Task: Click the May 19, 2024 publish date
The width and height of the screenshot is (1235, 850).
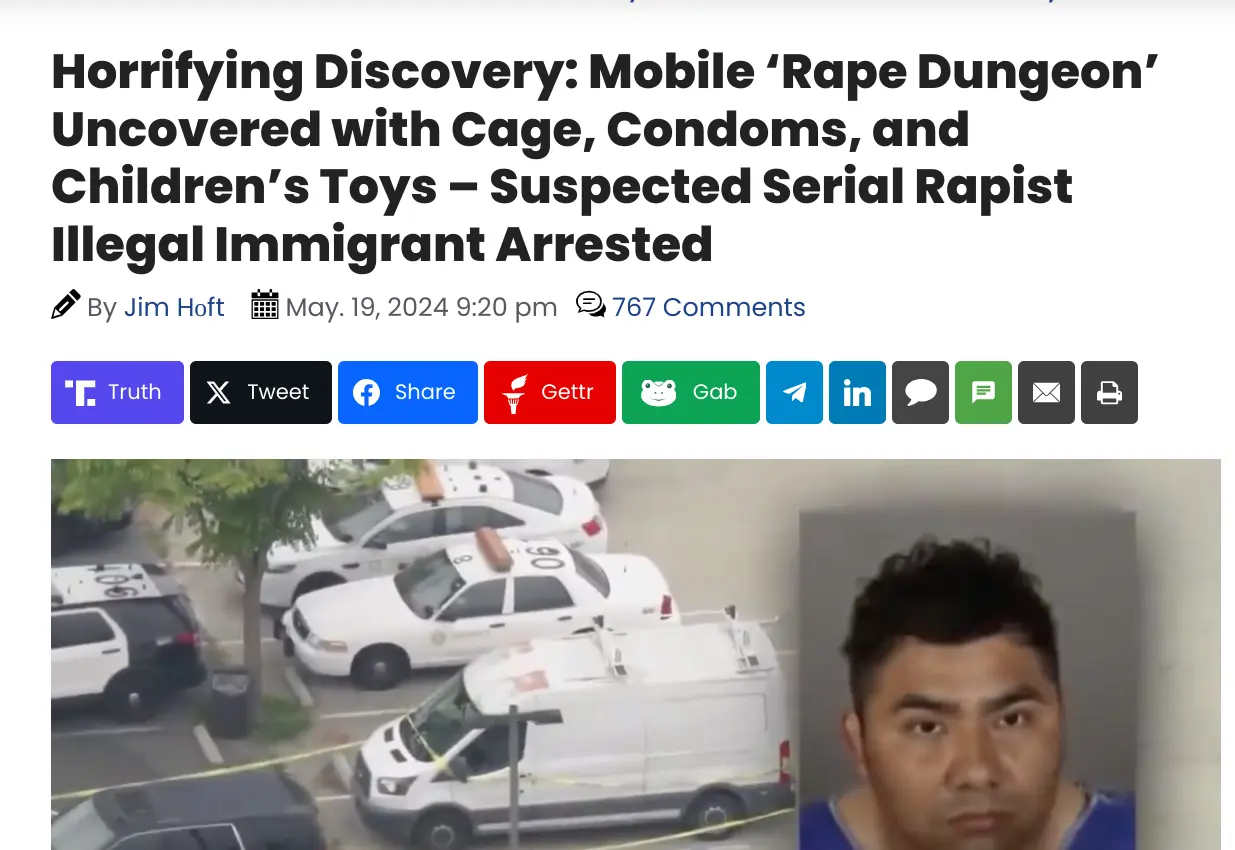Action: (421, 307)
